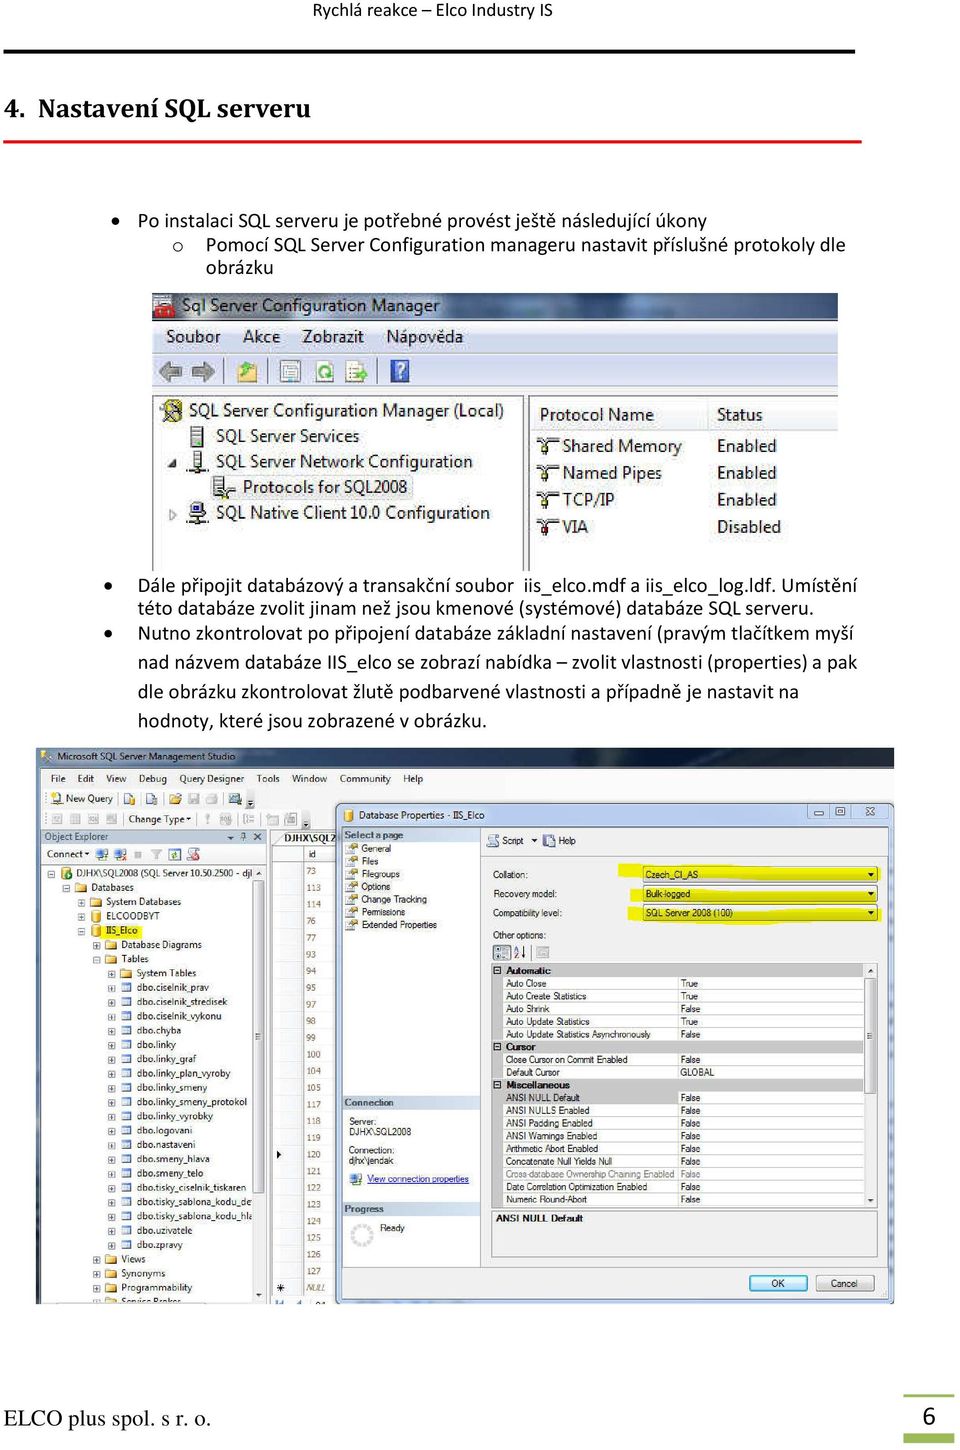
Task: Select Extended Properties page
Action: (399, 926)
